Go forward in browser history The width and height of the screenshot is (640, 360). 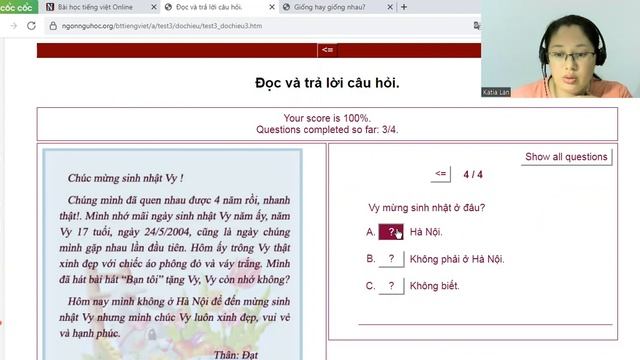(13, 26)
